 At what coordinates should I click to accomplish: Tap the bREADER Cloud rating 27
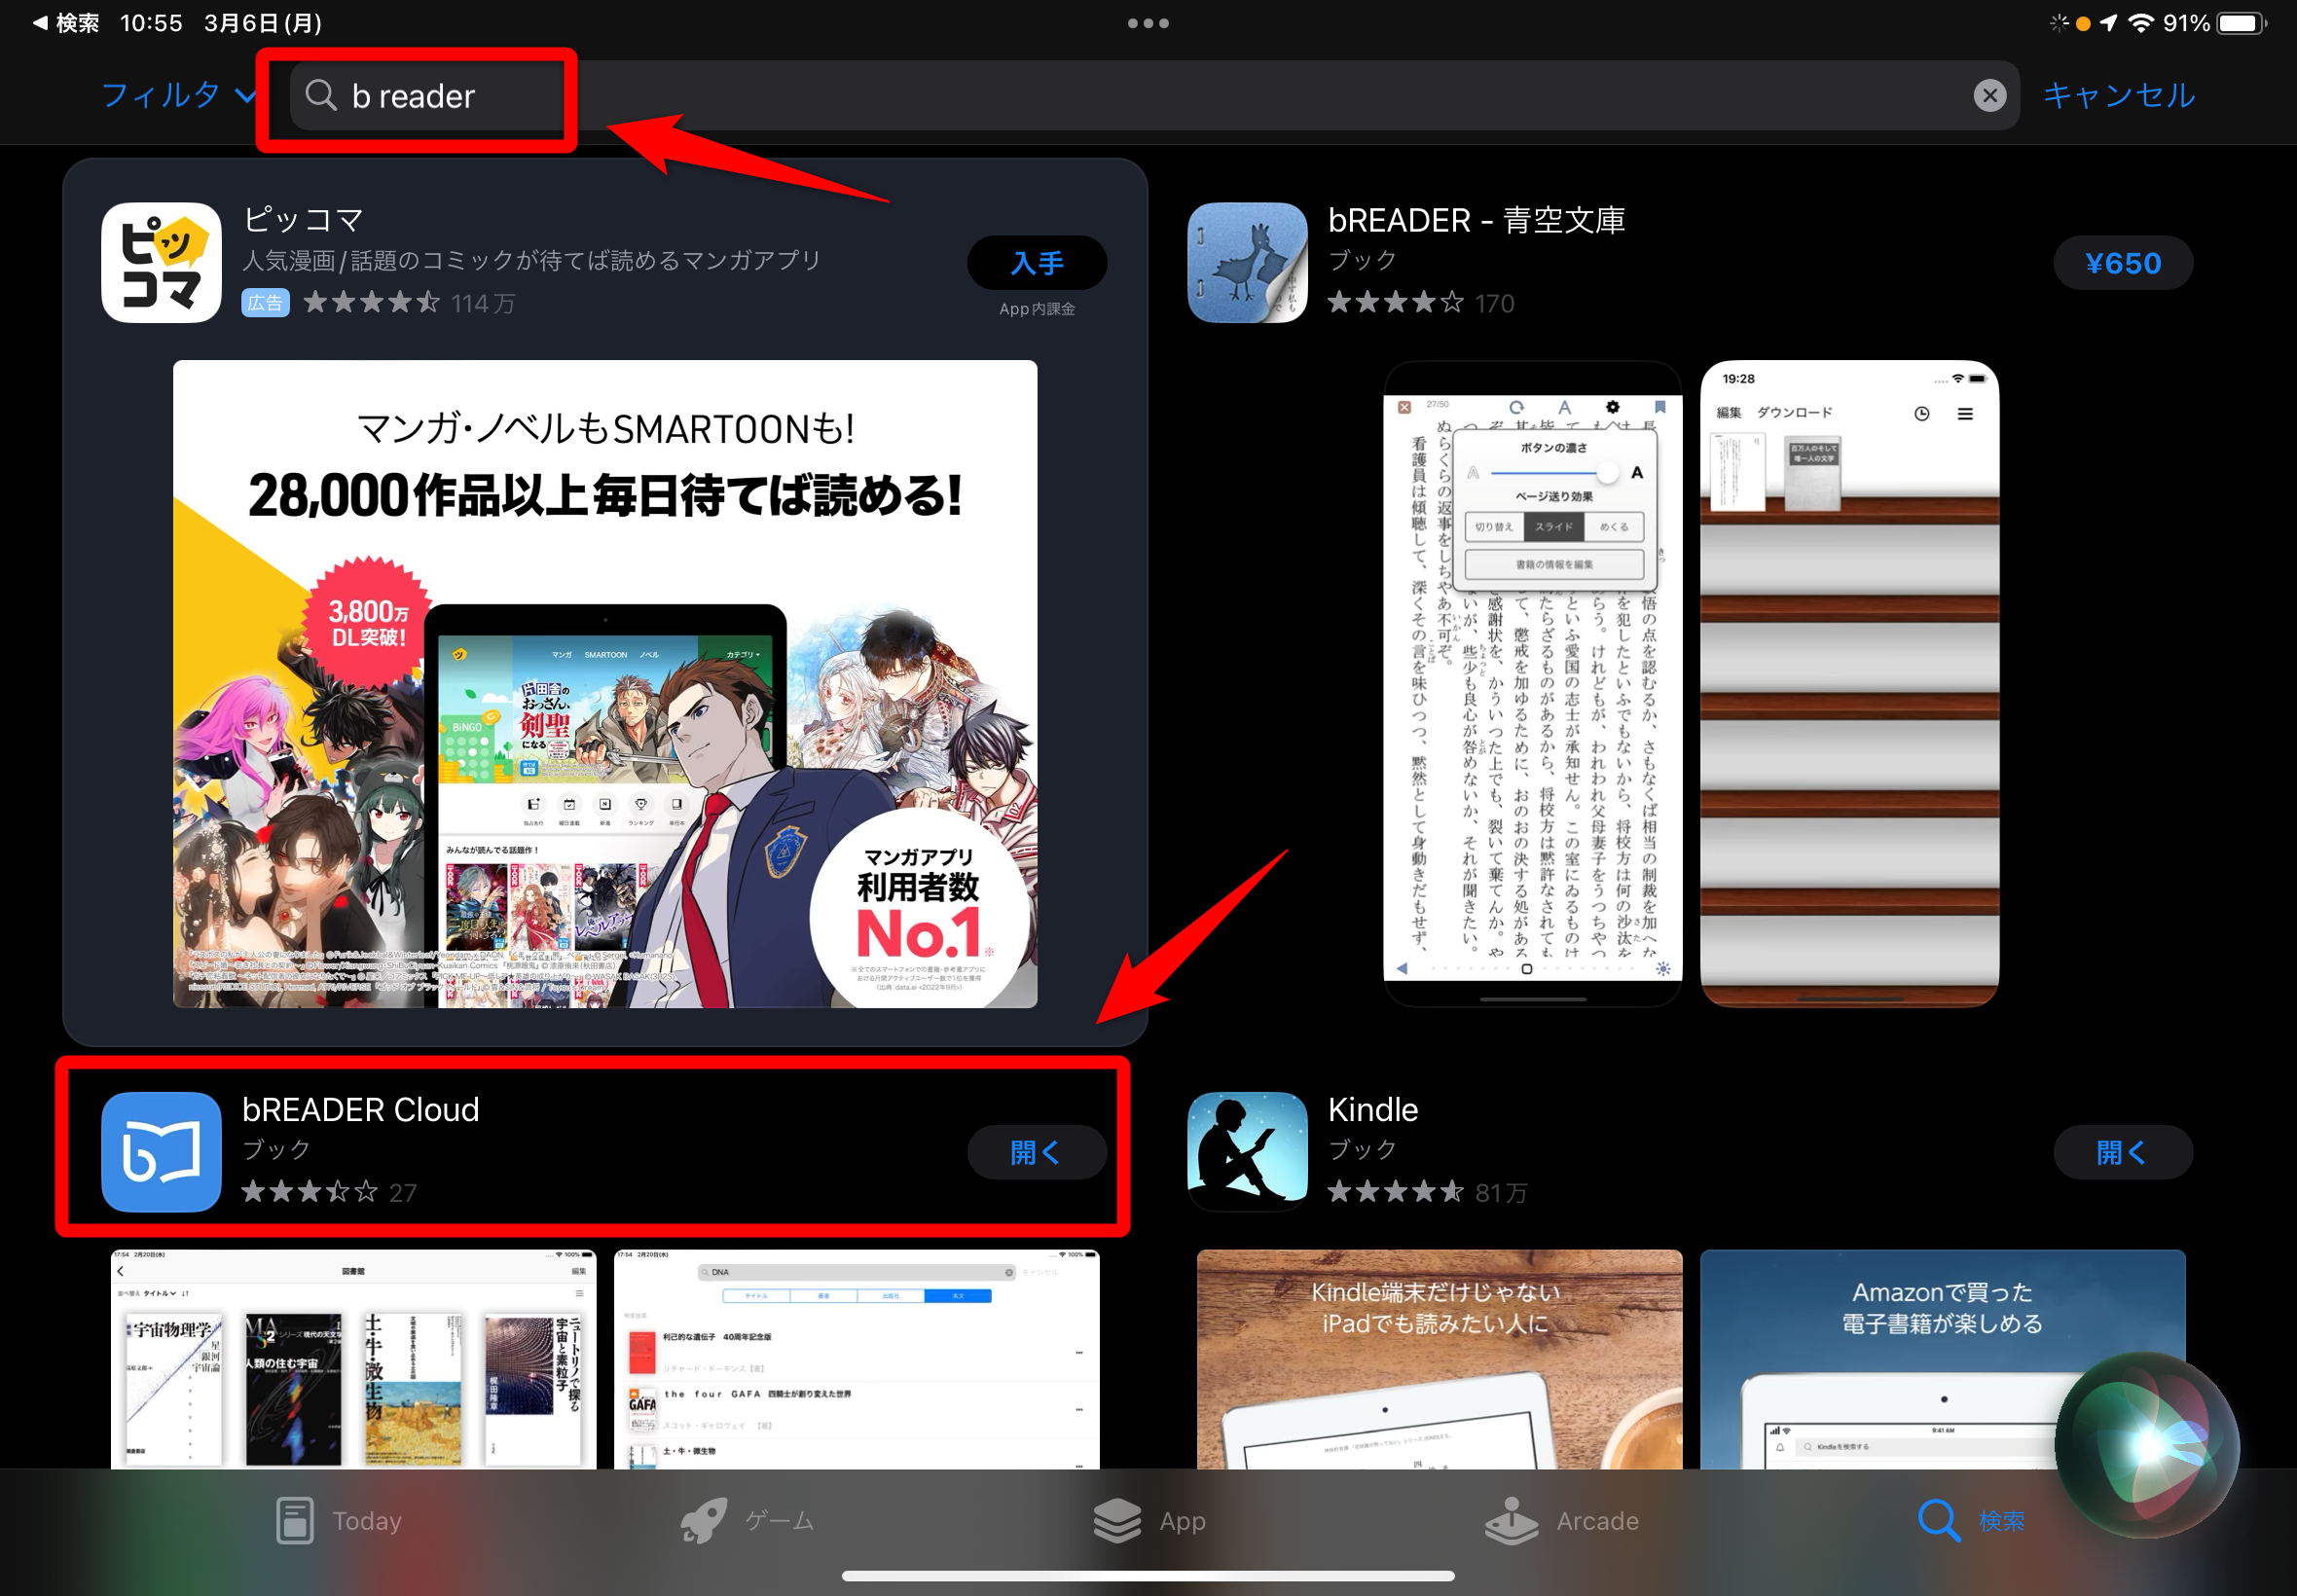[329, 1192]
